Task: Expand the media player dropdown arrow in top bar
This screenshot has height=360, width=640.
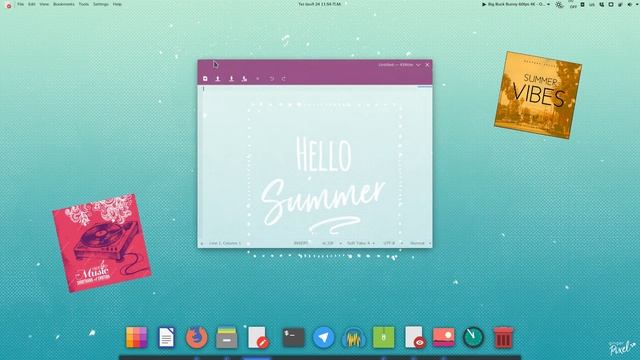Action: coord(548,4)
